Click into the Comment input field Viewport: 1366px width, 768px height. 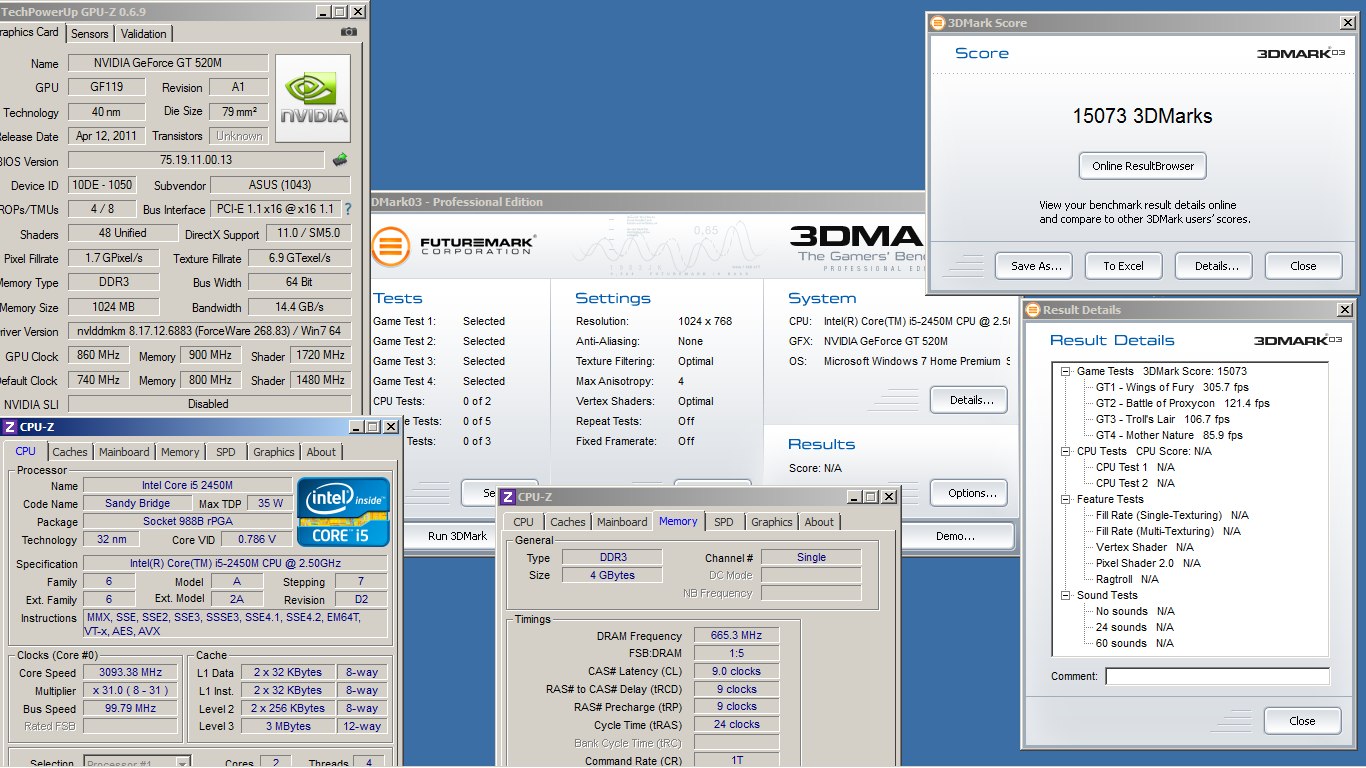1217,677
